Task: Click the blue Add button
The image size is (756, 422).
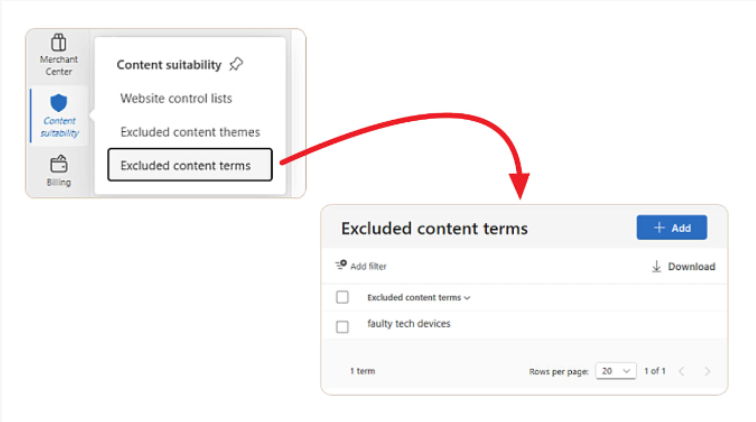Action: click(672, 228)
